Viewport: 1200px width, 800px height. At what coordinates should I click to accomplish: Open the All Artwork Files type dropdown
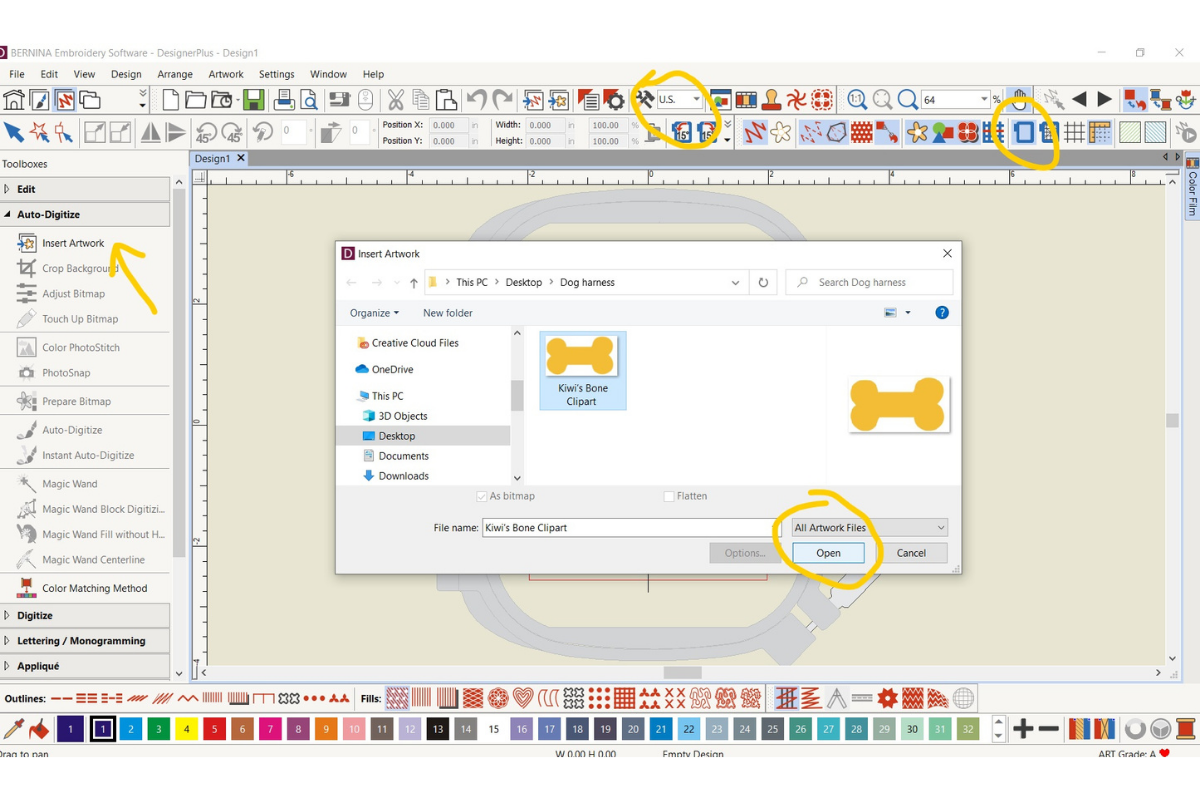click(868, 528)
